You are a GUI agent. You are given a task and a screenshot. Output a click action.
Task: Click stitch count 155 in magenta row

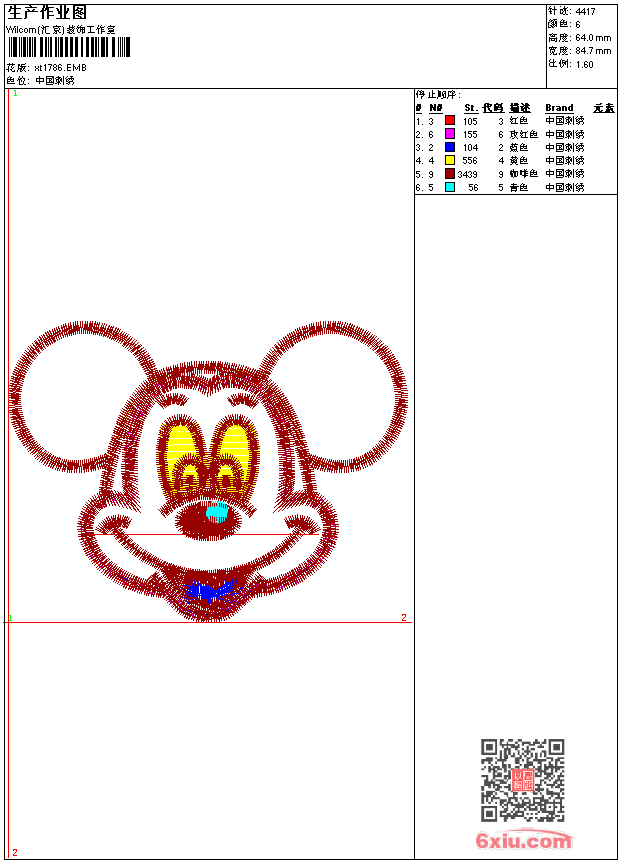click(x=470, y=134)
